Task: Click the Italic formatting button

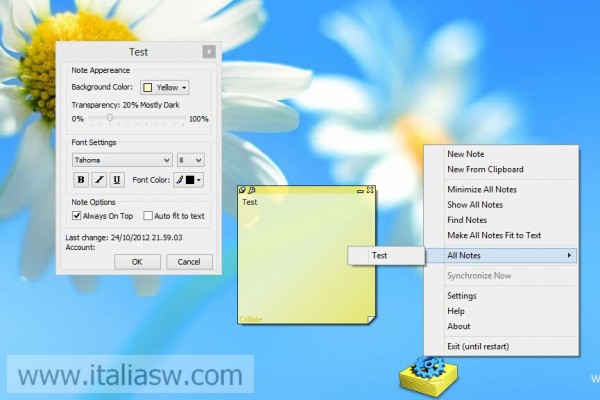Action: [x=100, y=180]
